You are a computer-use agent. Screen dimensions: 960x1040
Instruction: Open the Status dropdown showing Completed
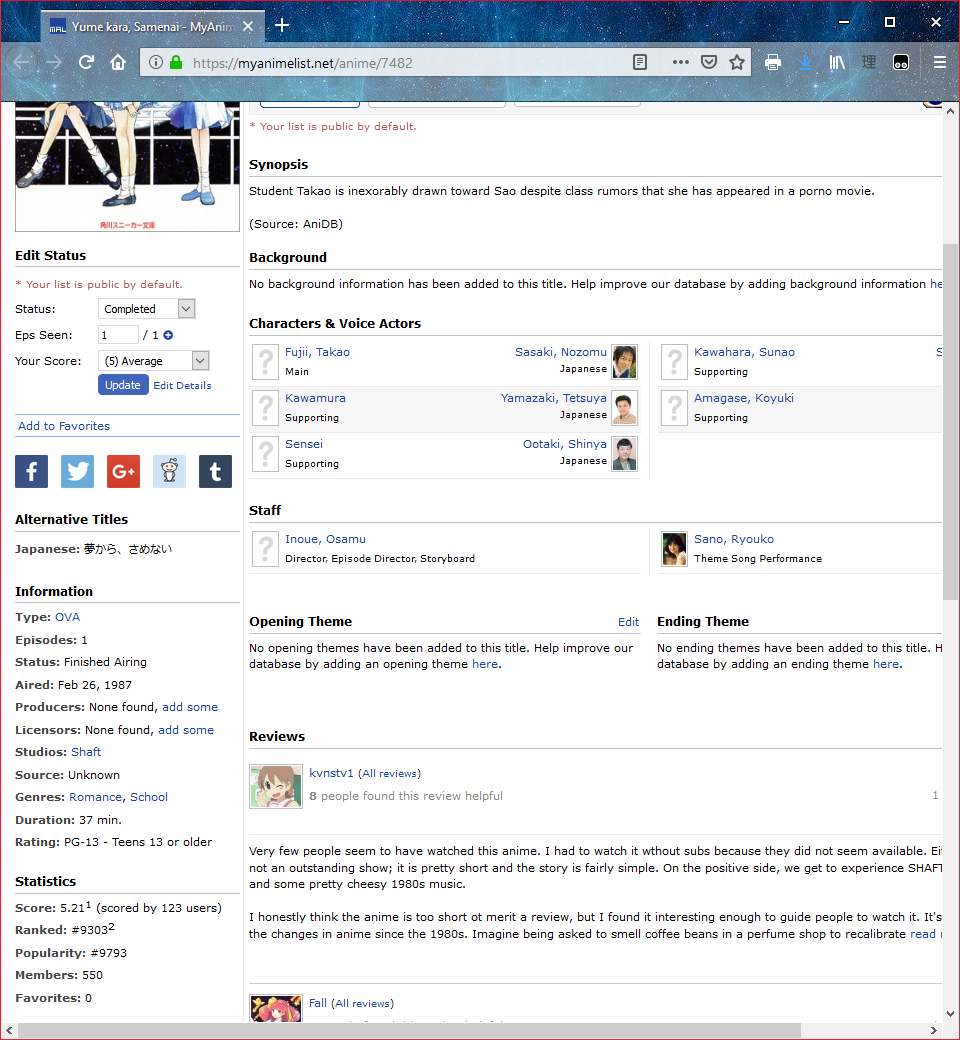[146, 309]
